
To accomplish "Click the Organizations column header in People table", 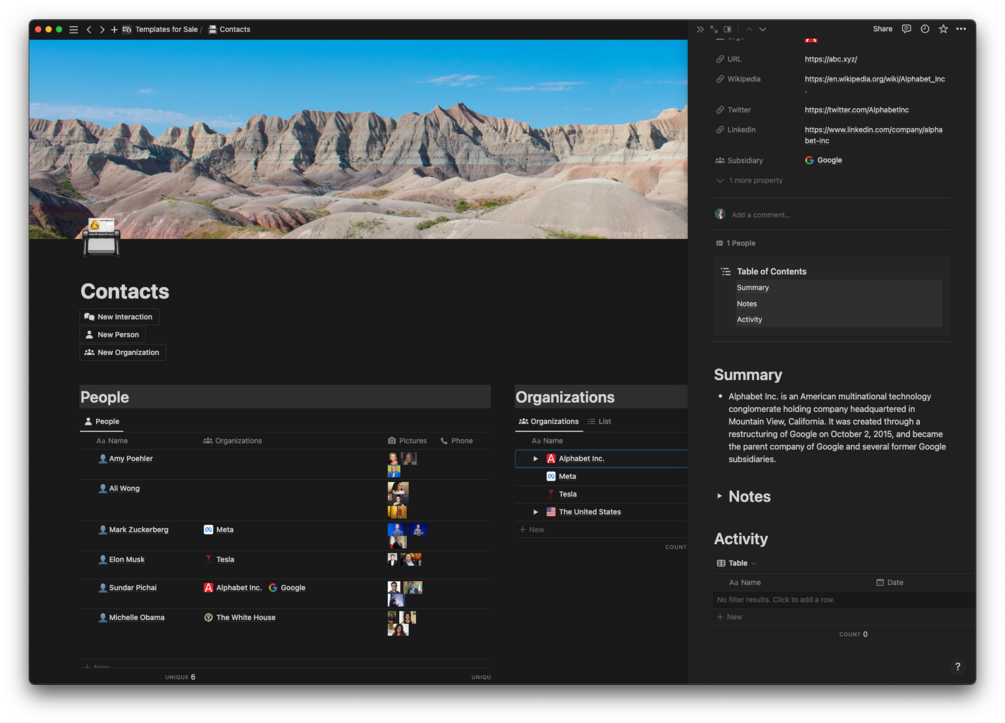I will click(233, 441).
